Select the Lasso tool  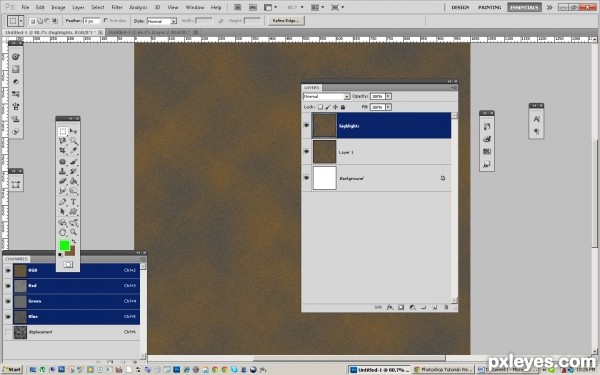(x=63, y=141)
